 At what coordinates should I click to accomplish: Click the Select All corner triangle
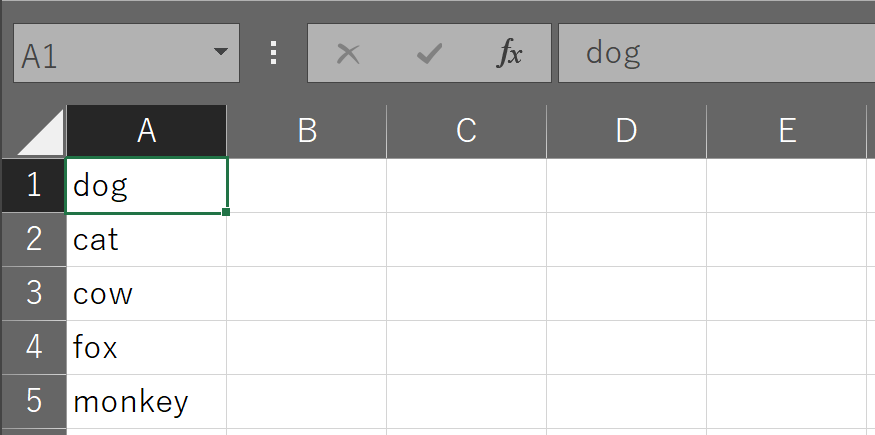point(40,132)
